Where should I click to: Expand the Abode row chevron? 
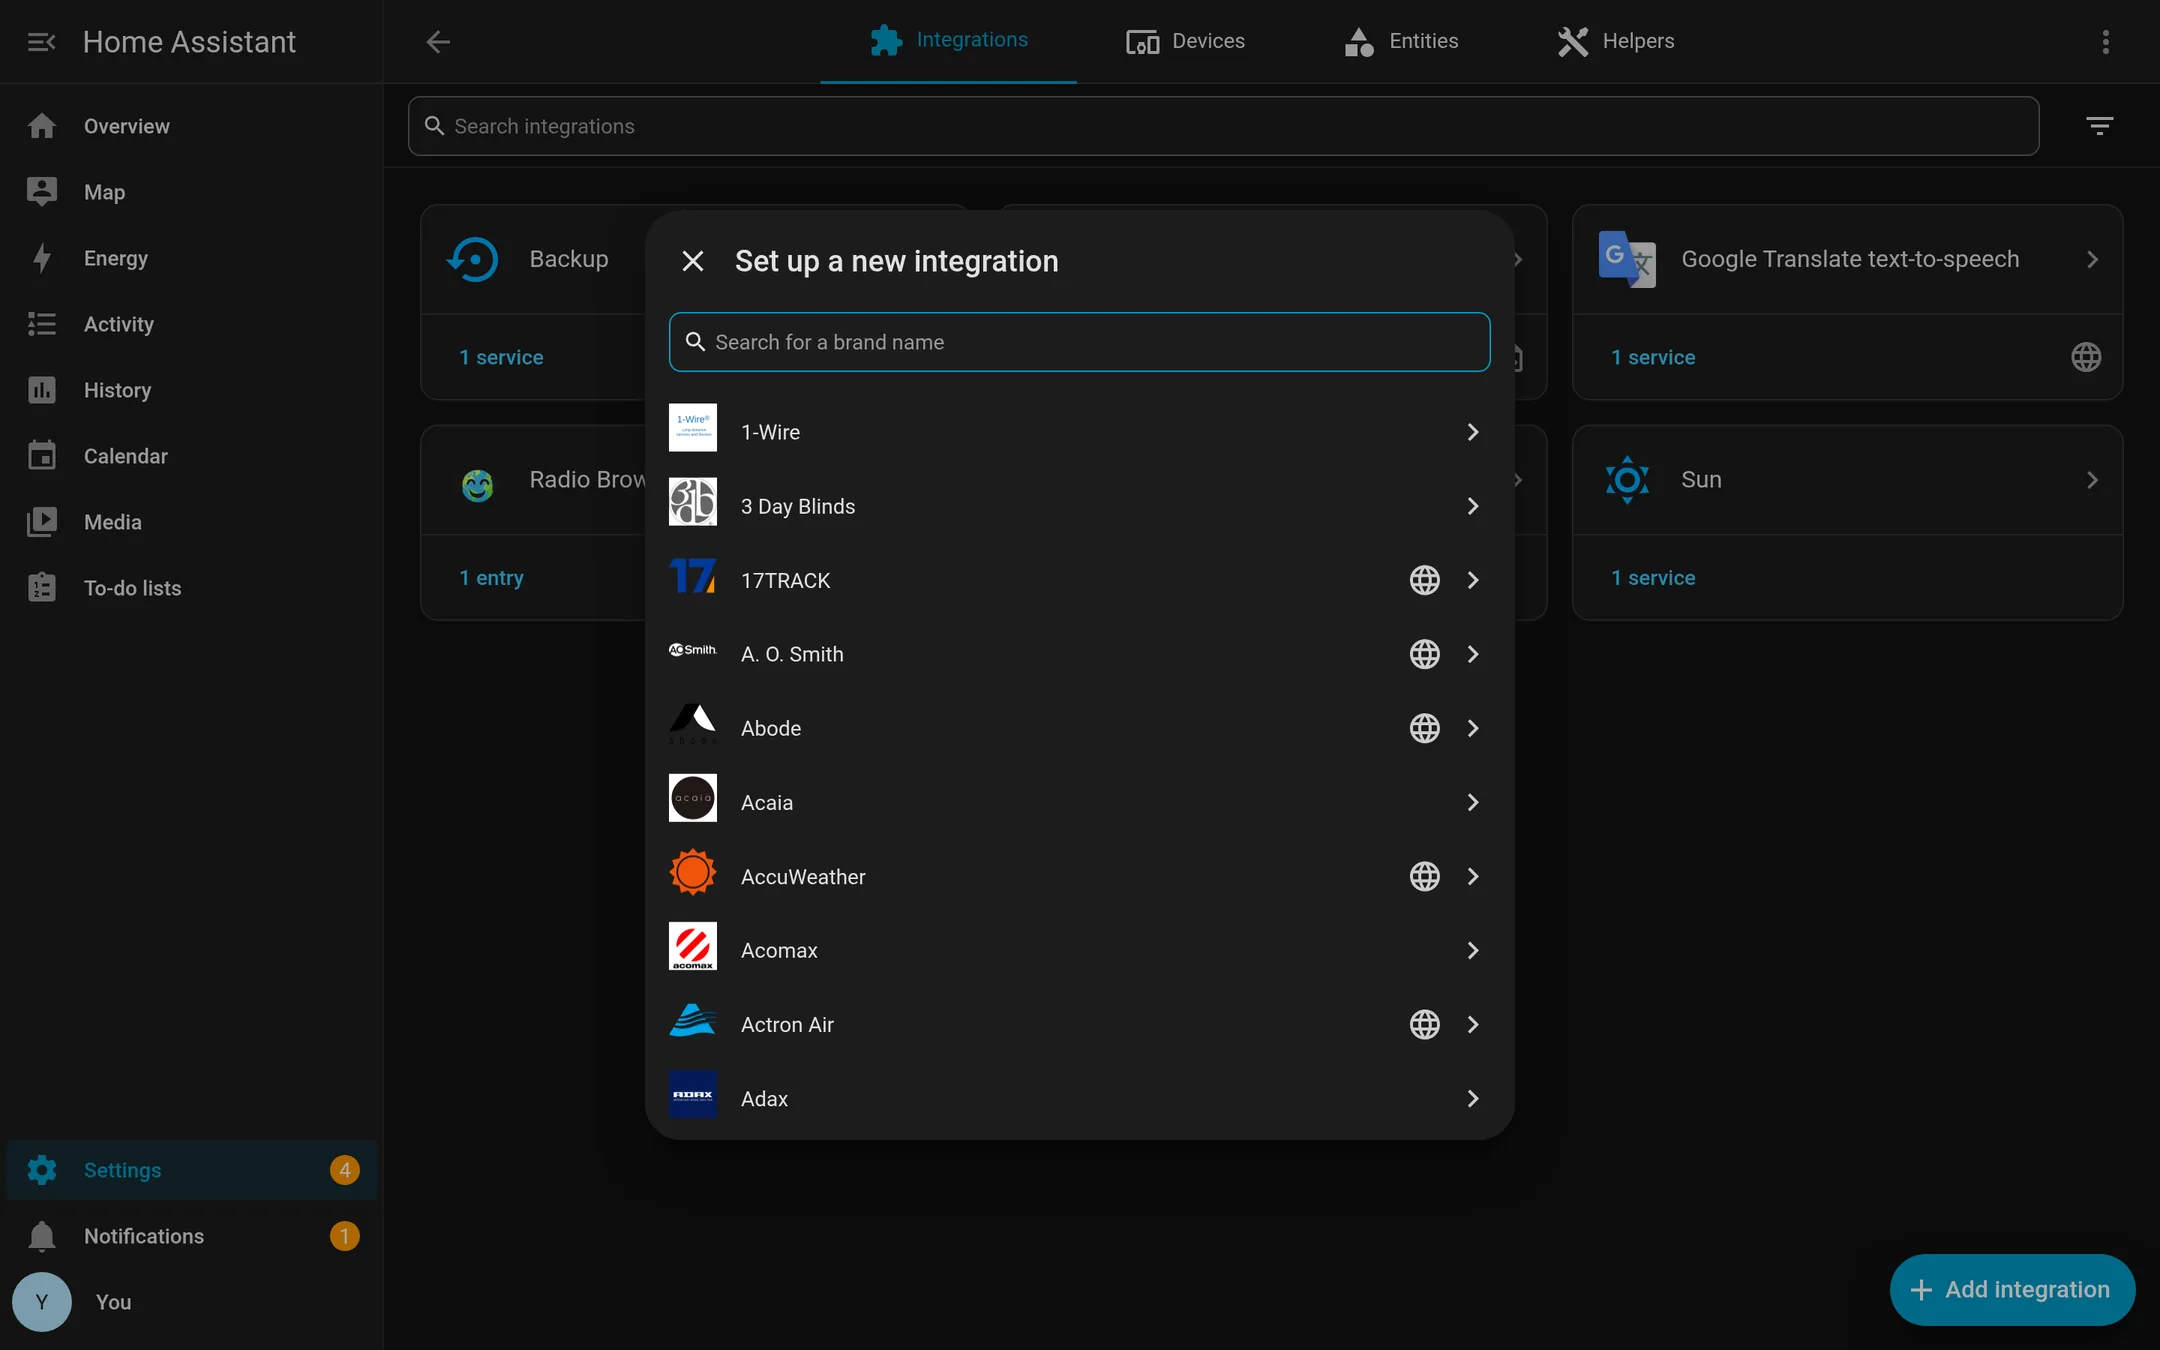click(x=1473, y=728)
